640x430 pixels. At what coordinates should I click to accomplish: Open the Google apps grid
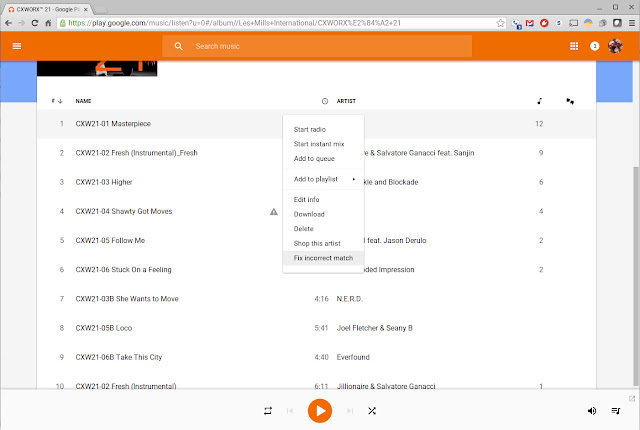[x=574, y=46]
